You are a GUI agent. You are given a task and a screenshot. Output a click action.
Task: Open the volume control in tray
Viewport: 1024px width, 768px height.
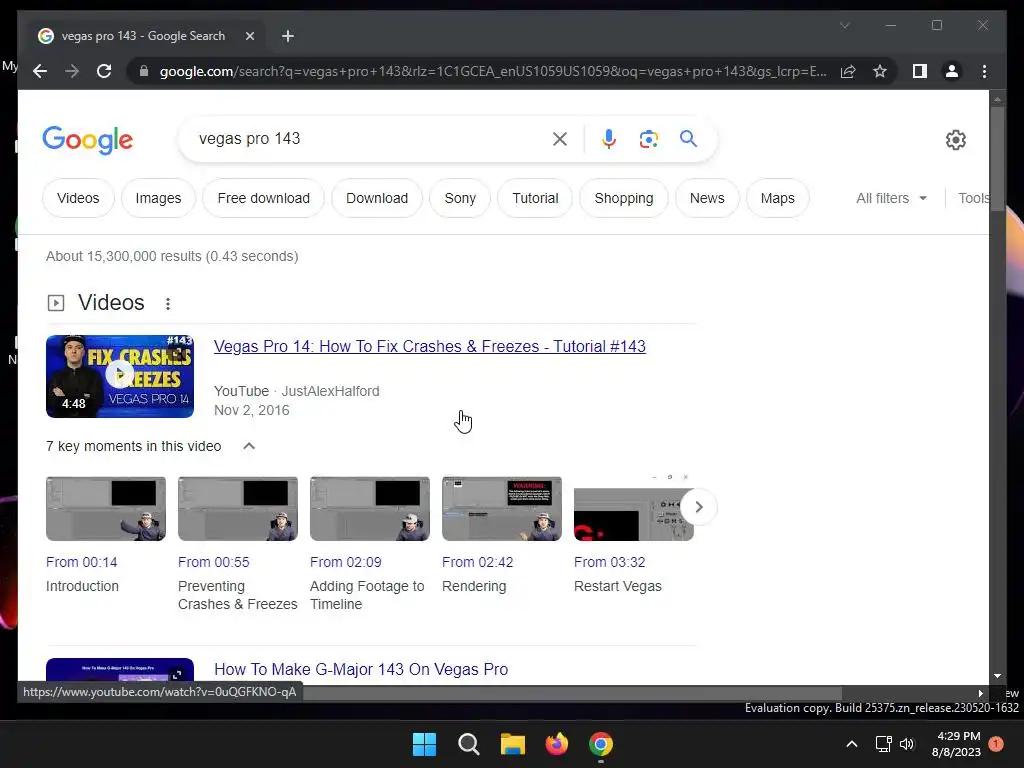click(x=907, y=744)
